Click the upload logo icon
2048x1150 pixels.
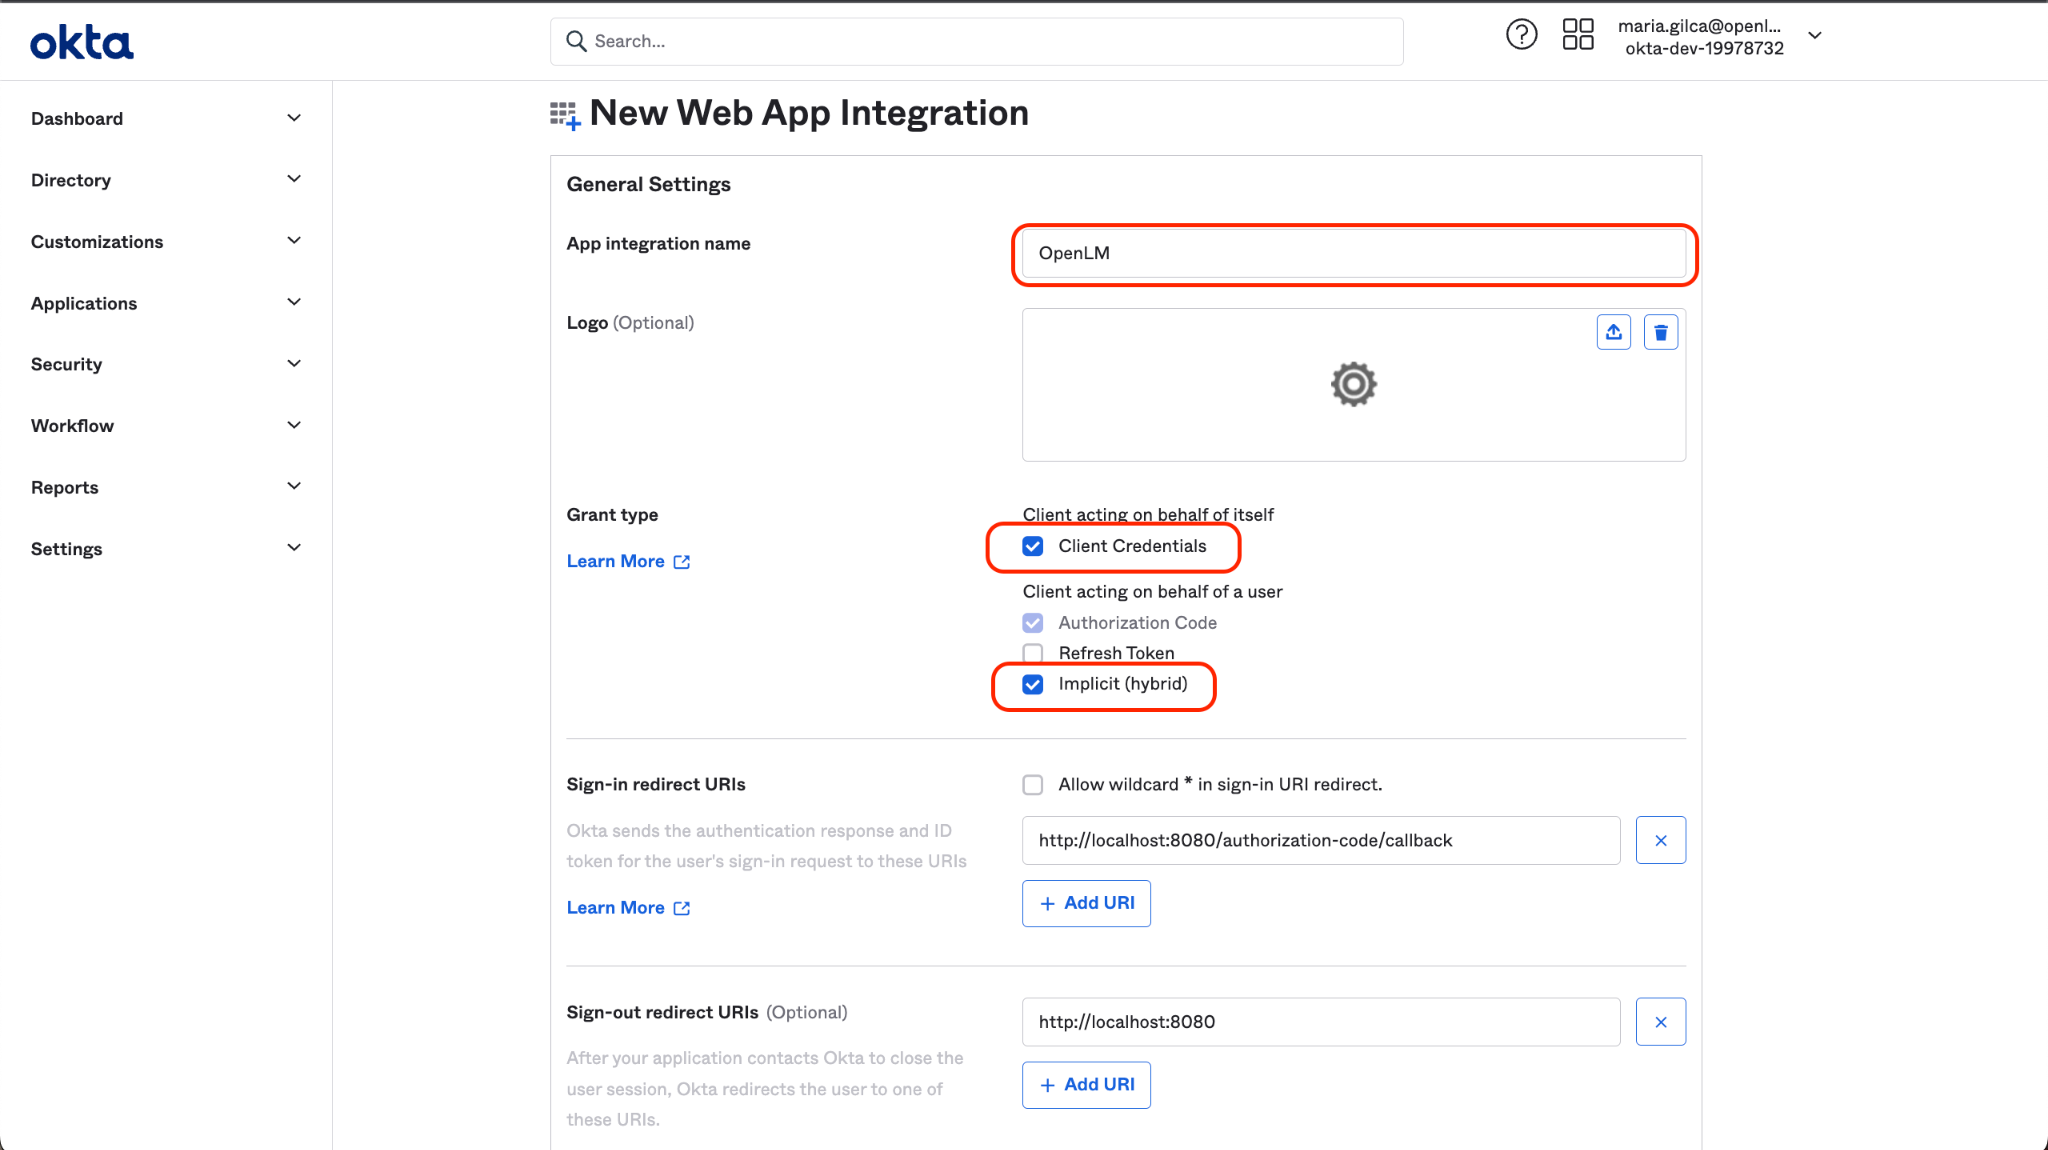1613,332
